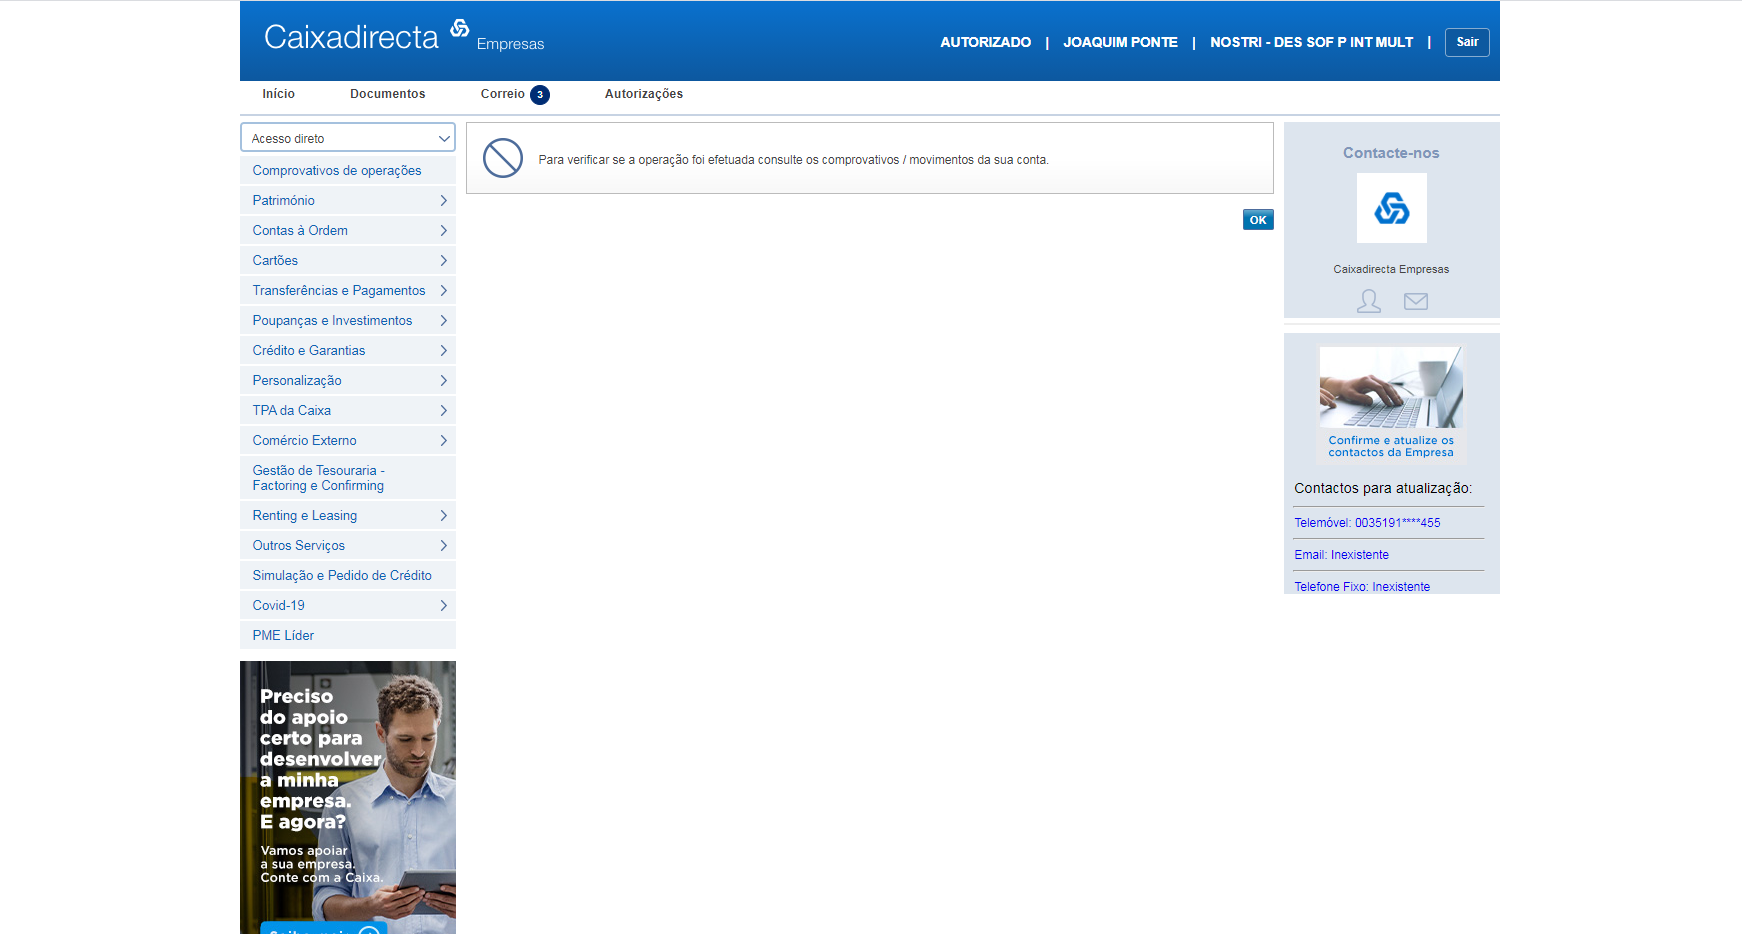Click the Preciso do apoio certo banner

point(348,797)
